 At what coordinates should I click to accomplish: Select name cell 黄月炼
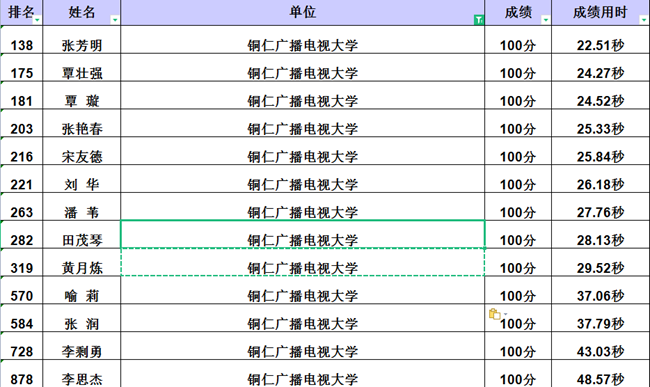coord(82,262)
